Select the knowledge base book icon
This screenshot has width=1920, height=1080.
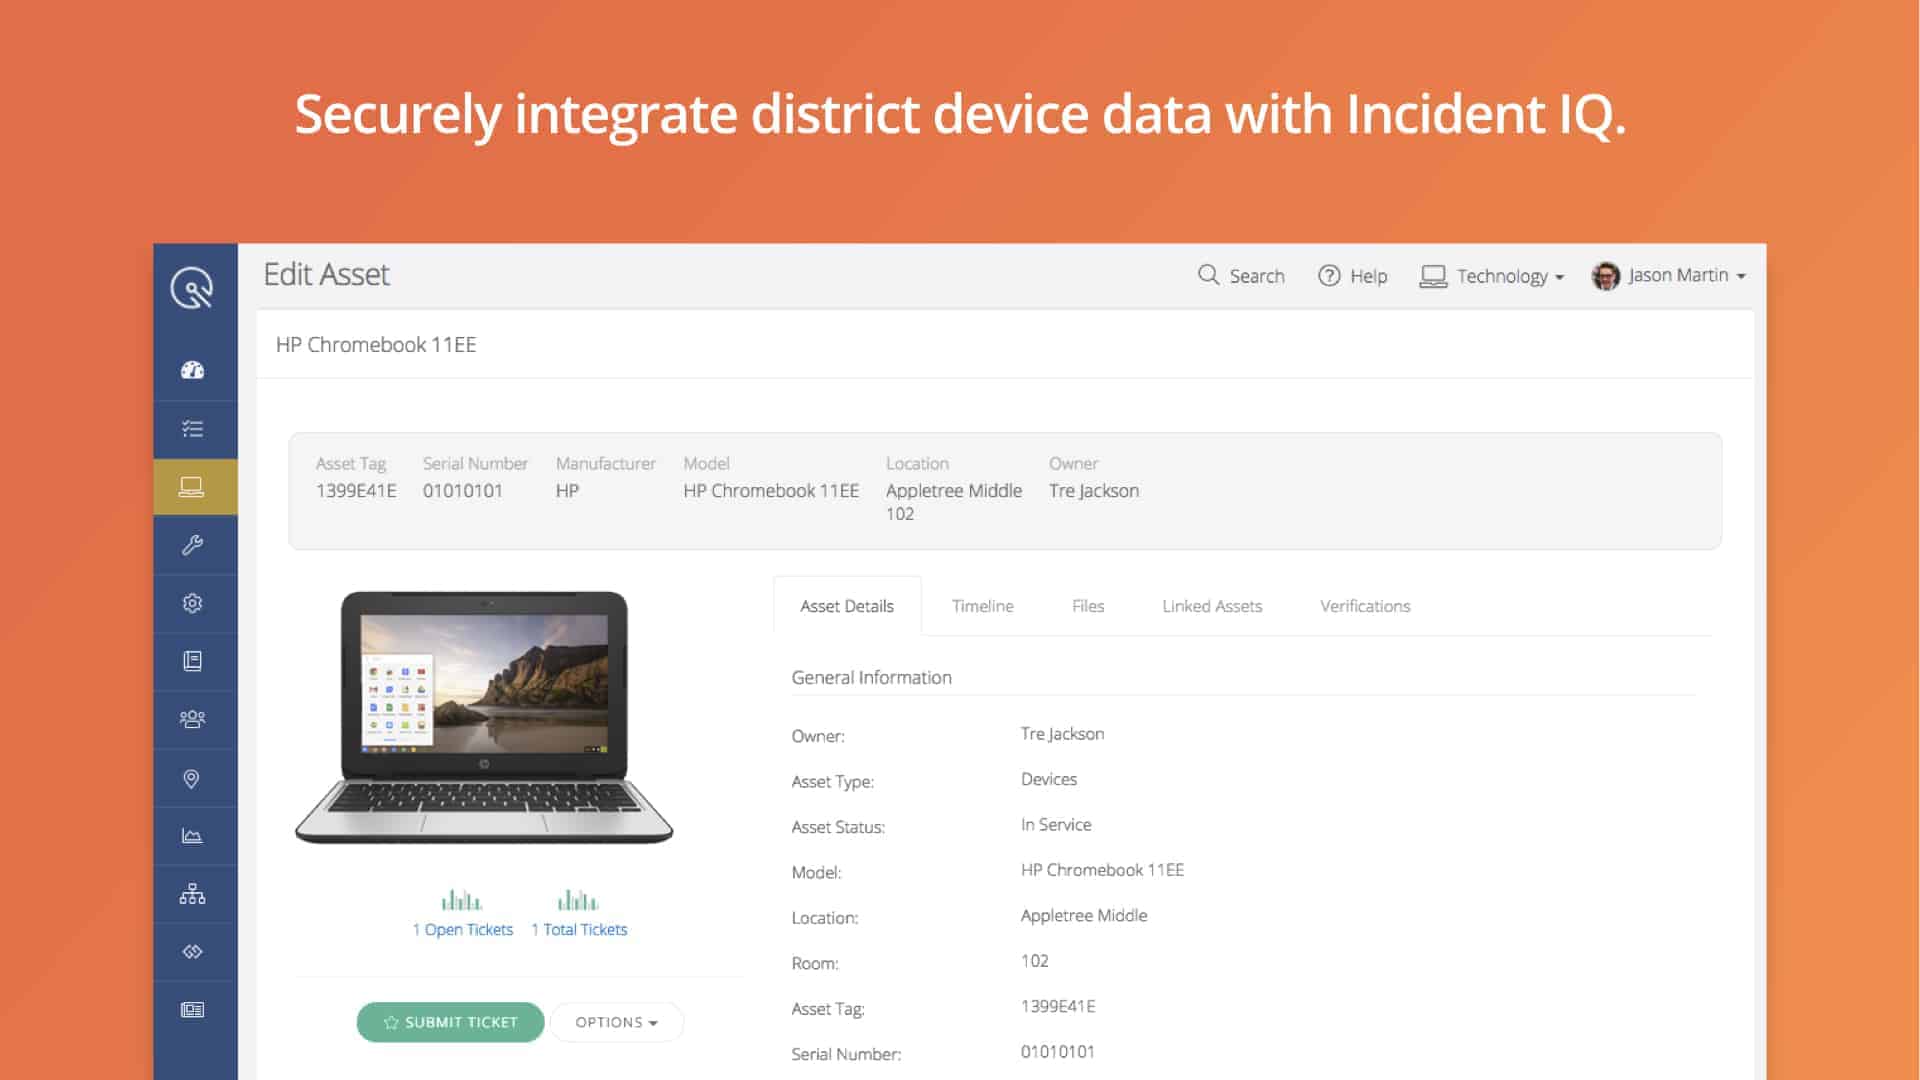[192, 661]
